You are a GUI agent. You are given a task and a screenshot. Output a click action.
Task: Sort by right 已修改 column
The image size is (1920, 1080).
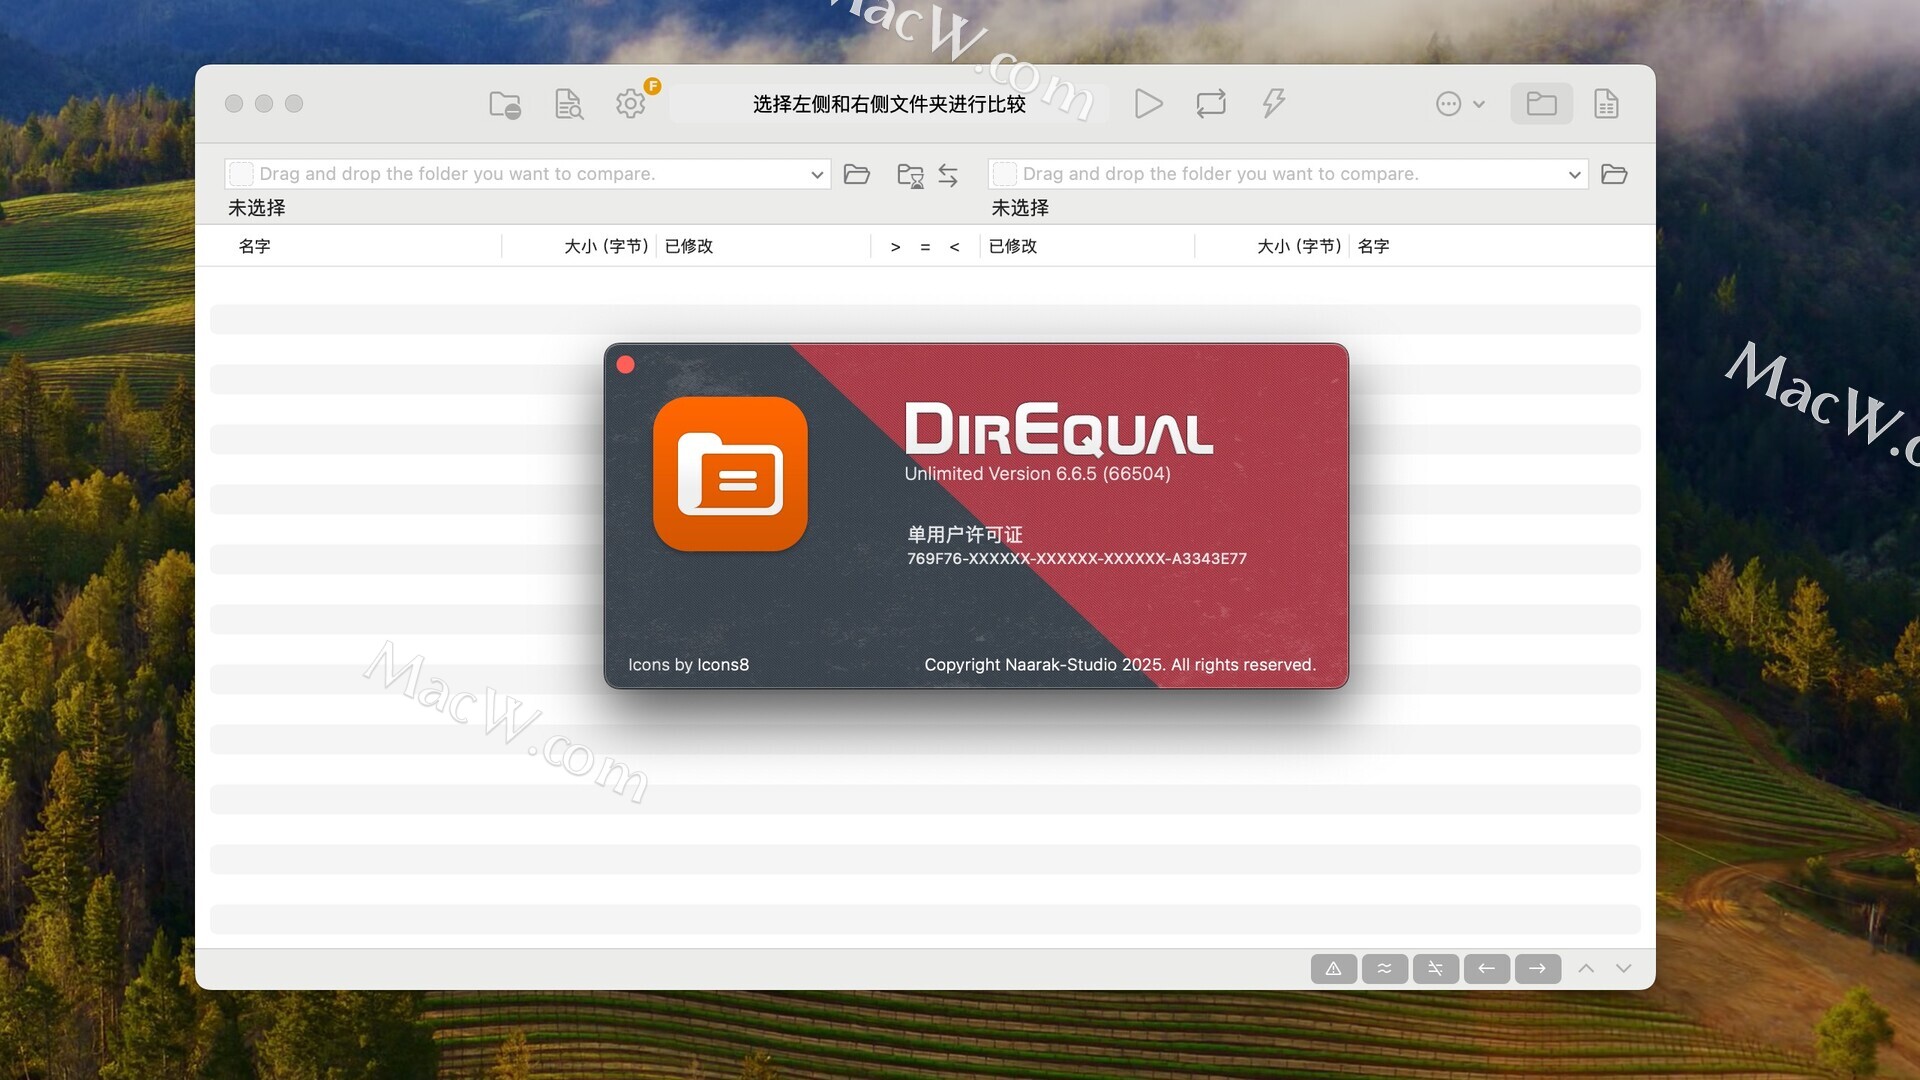[1013, 246]
